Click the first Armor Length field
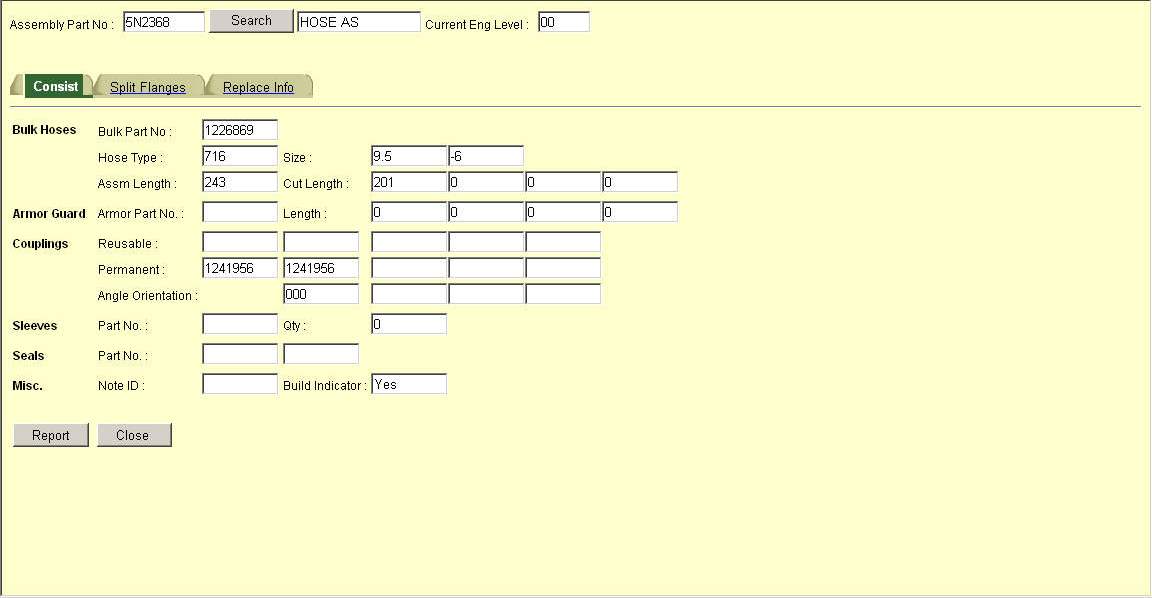Image resolution: width=1152 pixels, height=598 pixels. 409,212
